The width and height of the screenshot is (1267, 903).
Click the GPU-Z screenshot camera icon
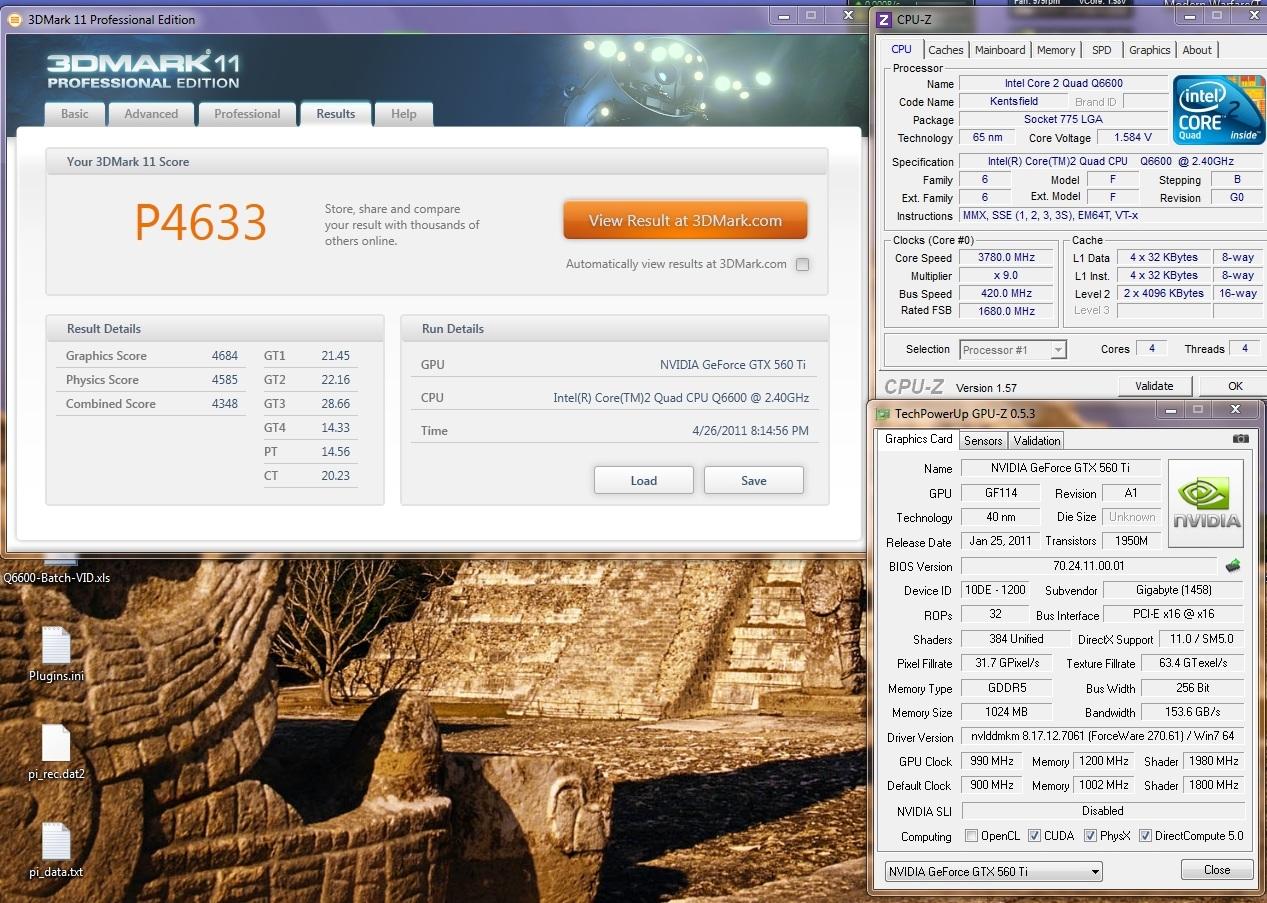click(1241, 439)
